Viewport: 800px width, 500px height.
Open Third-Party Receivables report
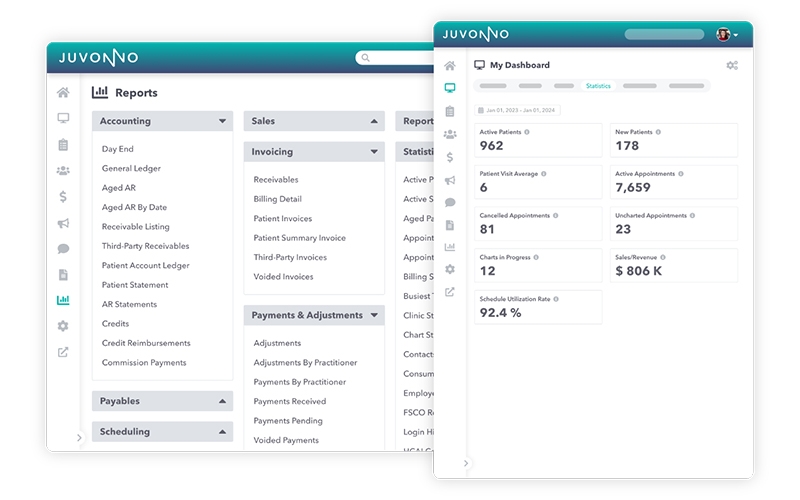(145, 246)
